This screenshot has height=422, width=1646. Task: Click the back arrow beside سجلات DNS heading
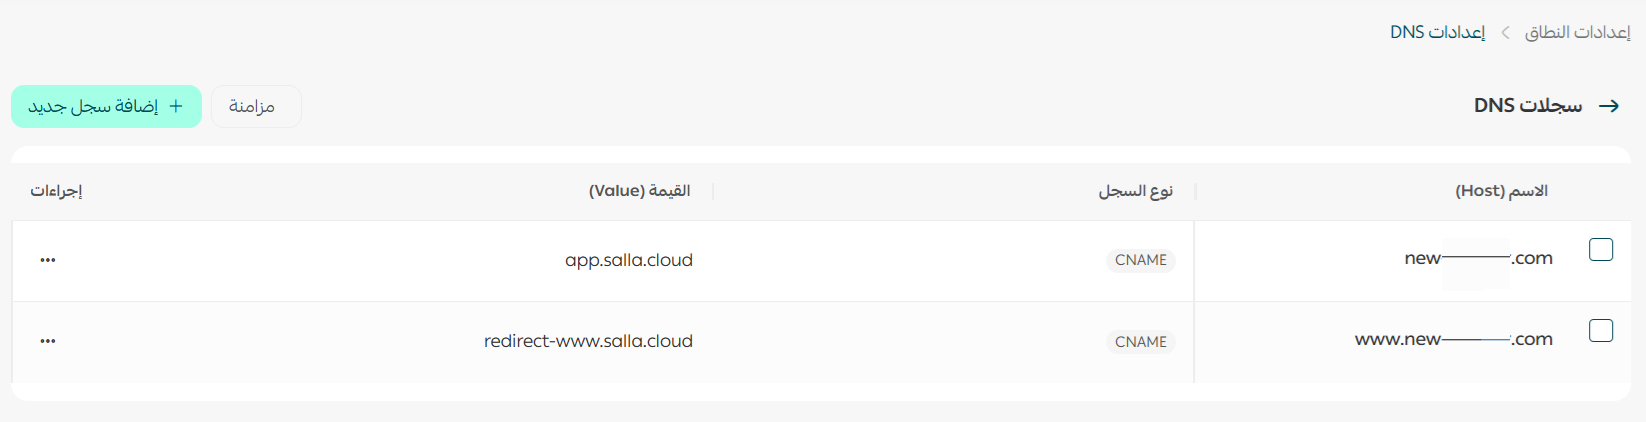(1609, 106)
